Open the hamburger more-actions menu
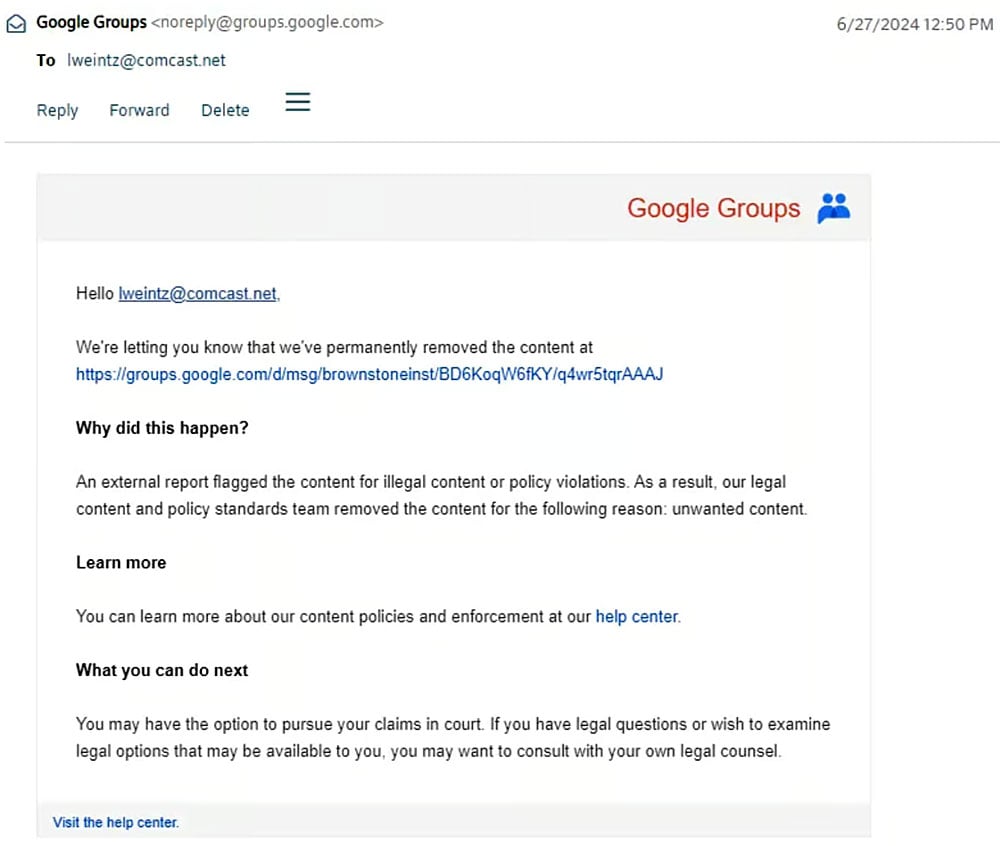 click(298, 102)
